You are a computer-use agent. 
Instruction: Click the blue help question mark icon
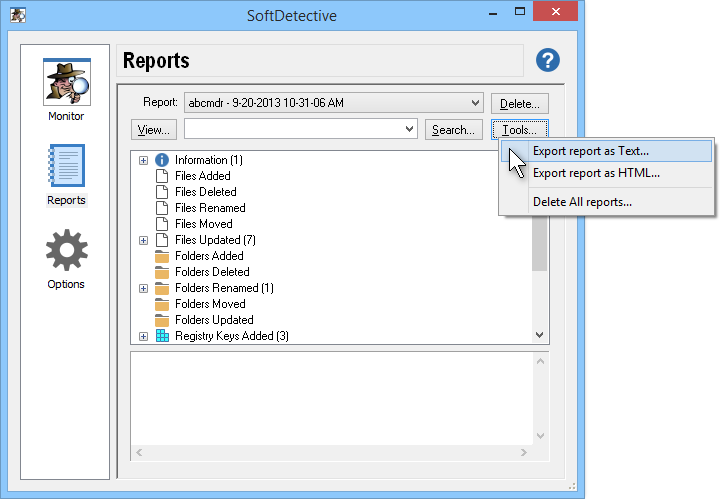pos(547,60)
